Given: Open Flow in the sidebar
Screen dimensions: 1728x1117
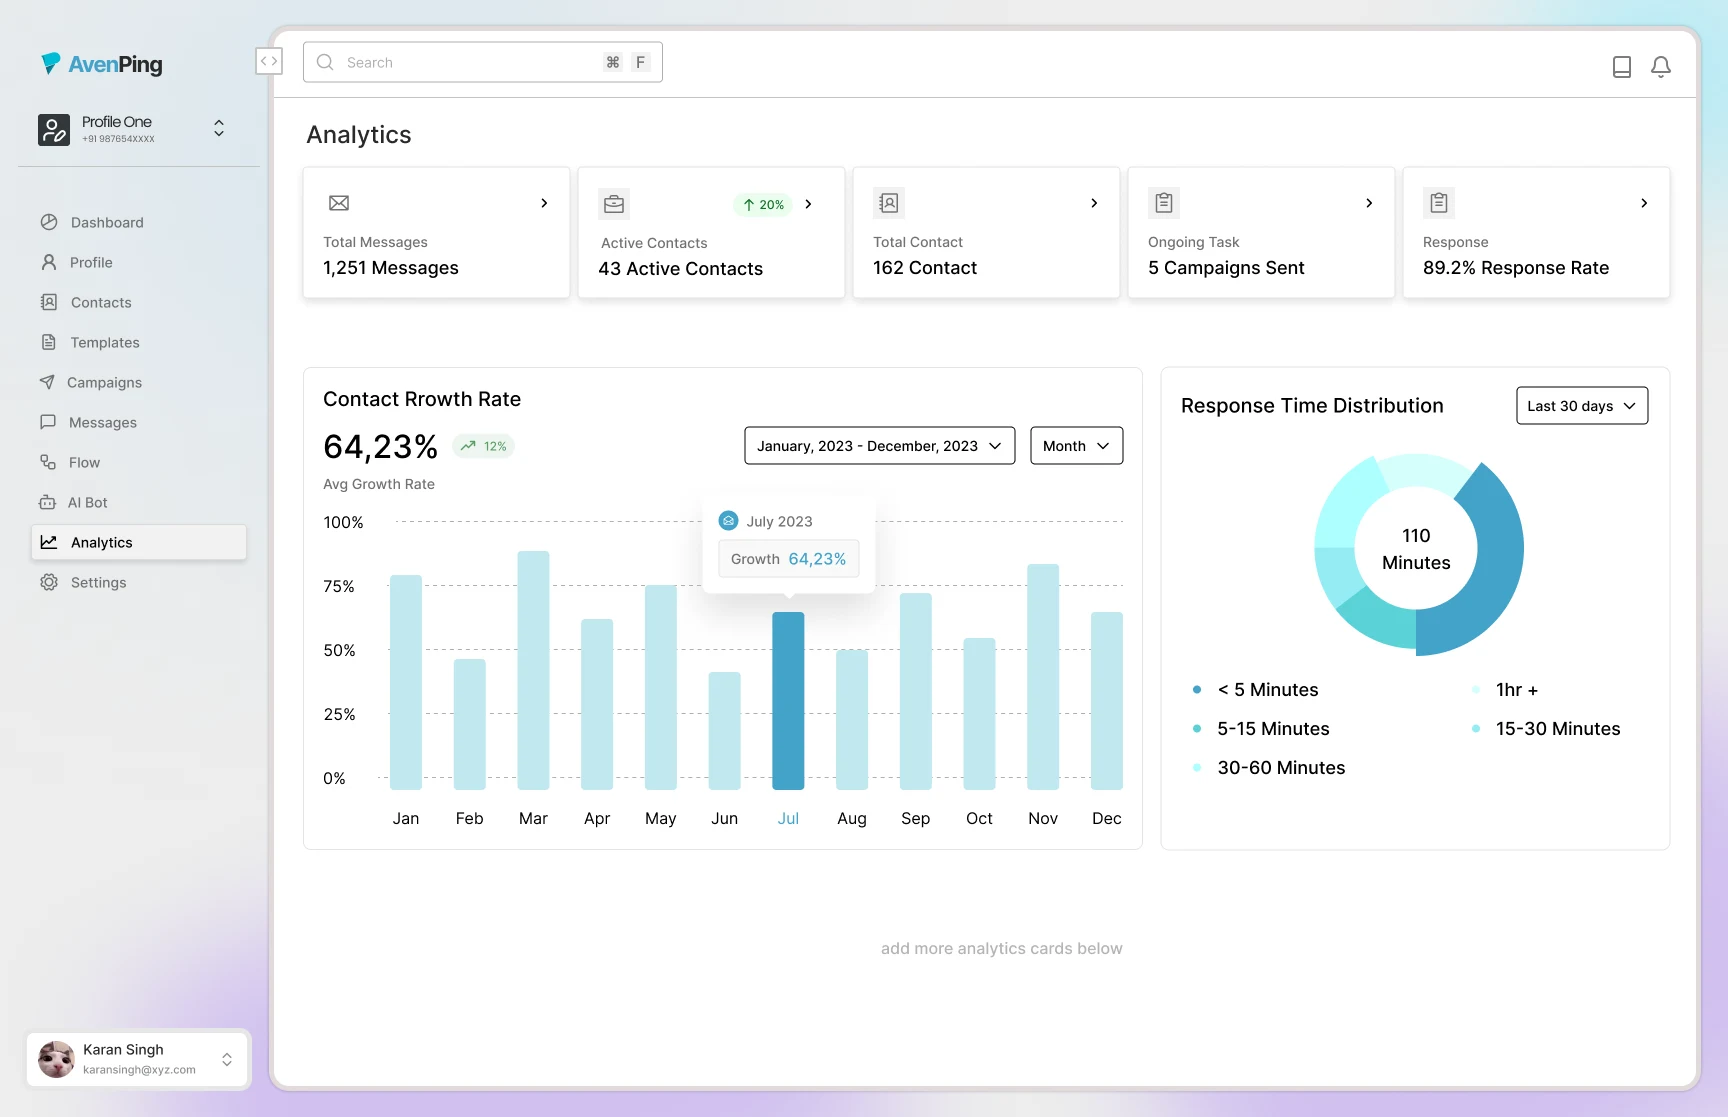Looking at the screenshot, I should (139, 462).
